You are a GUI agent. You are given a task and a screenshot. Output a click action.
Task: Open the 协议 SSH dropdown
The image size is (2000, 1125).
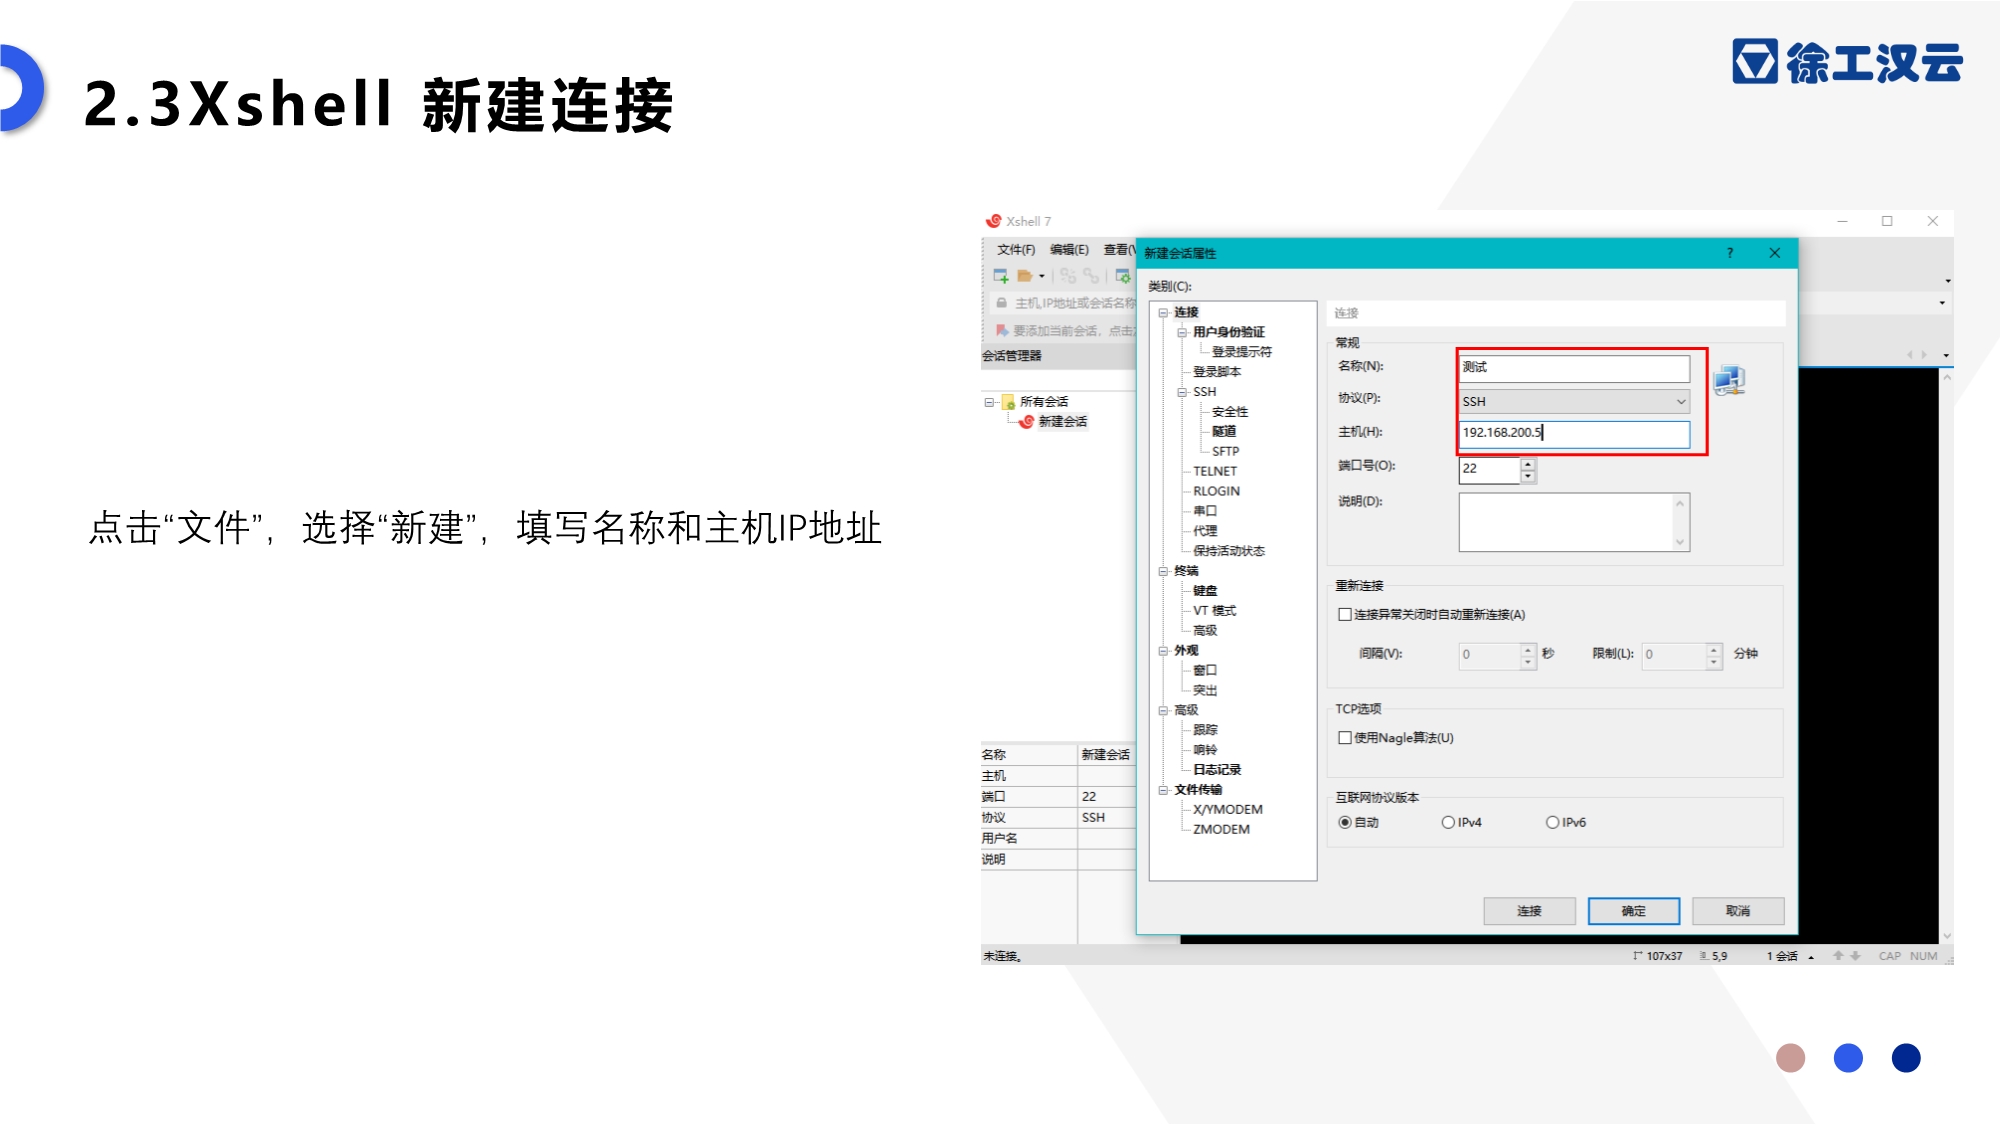tap(1574, 401)
